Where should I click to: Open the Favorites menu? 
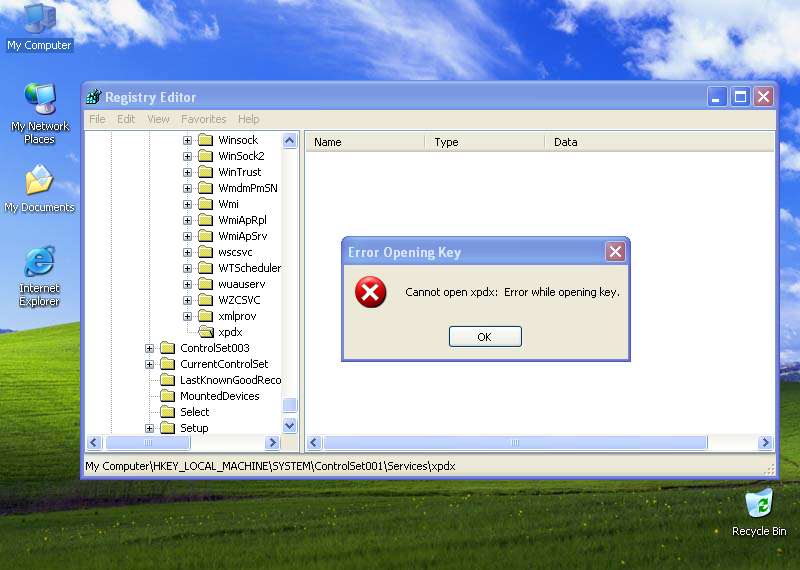[x=204, y=119]
